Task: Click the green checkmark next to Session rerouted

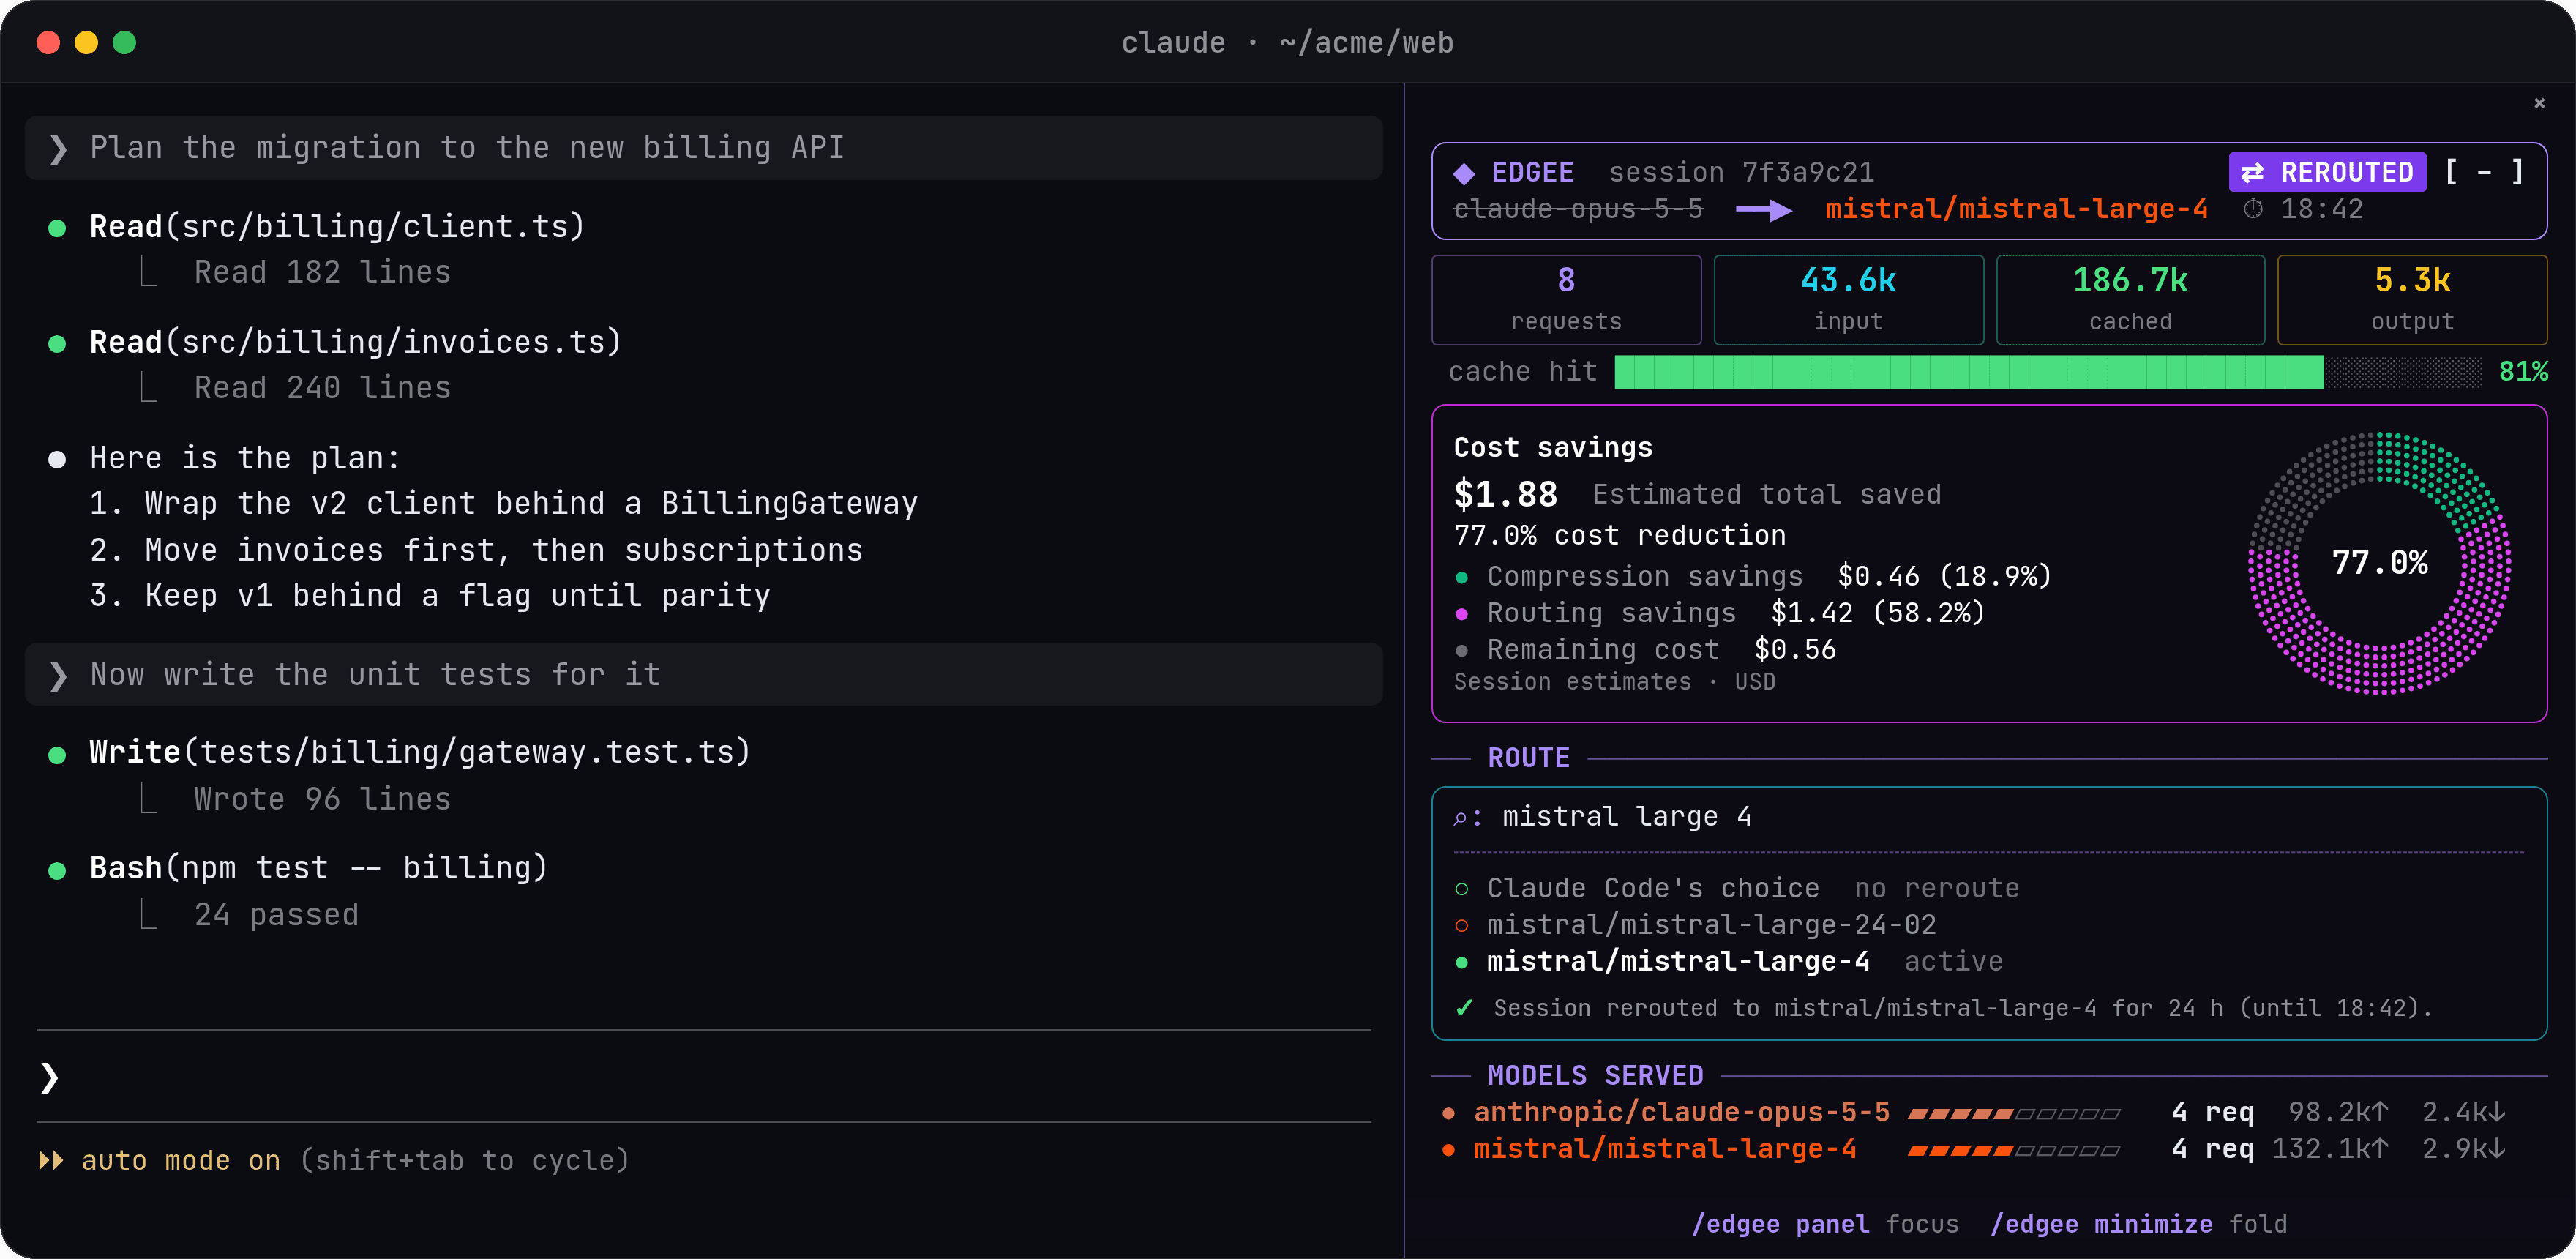Action: click(x=1464, y=1008)
